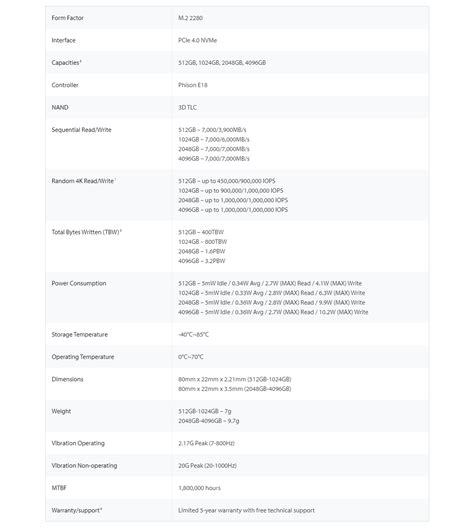474x530 pixels.
Task: Click the Sequential Read/Write label
Action: pos(81,130)
